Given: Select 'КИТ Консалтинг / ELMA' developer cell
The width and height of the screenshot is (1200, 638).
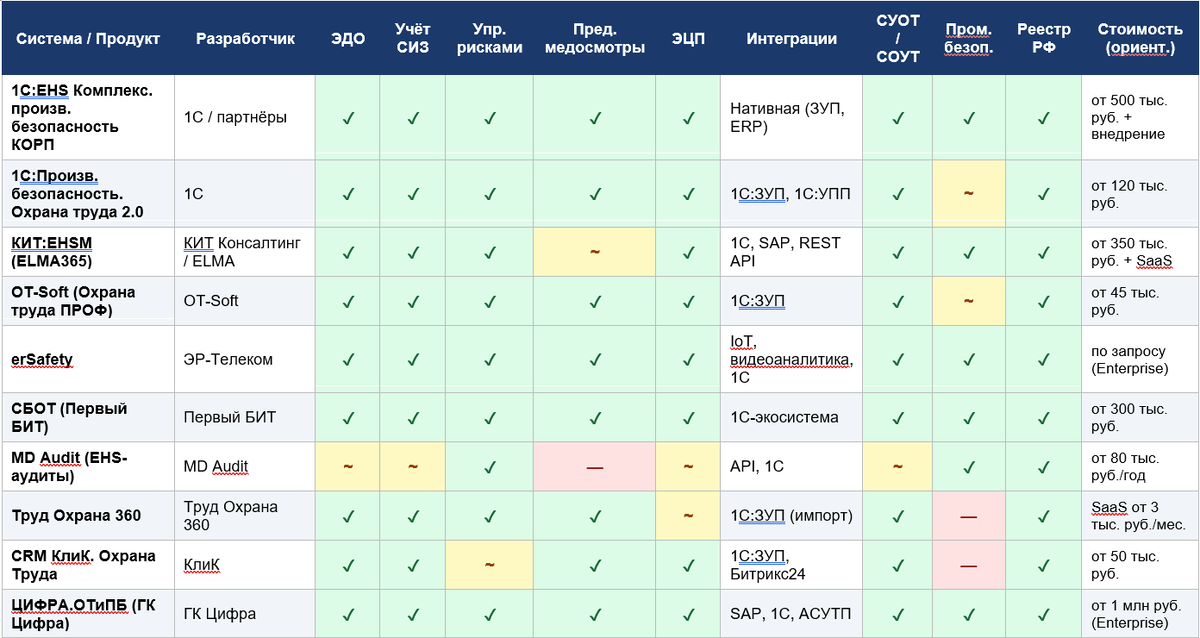Looking at the screenshot, I should point(245,252).
